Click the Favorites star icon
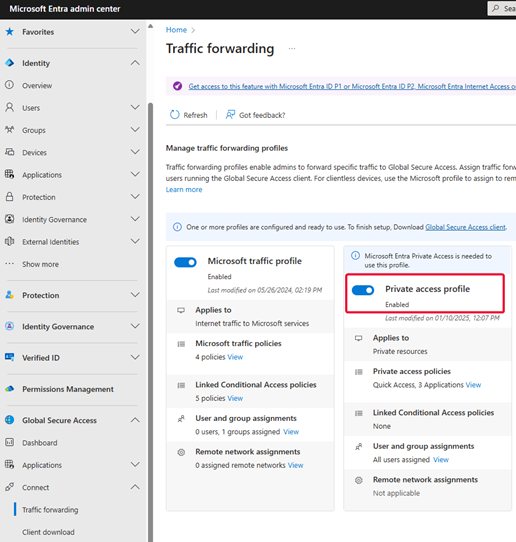 pyautogui.click(x=10, y=32)
